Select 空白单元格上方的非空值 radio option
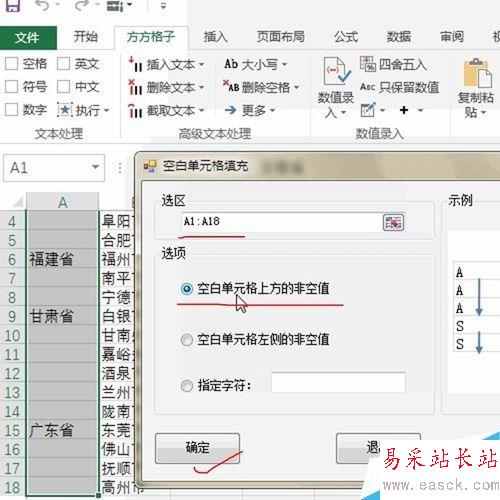This screenshot has height=500, width=500. (x=187, y=289)
